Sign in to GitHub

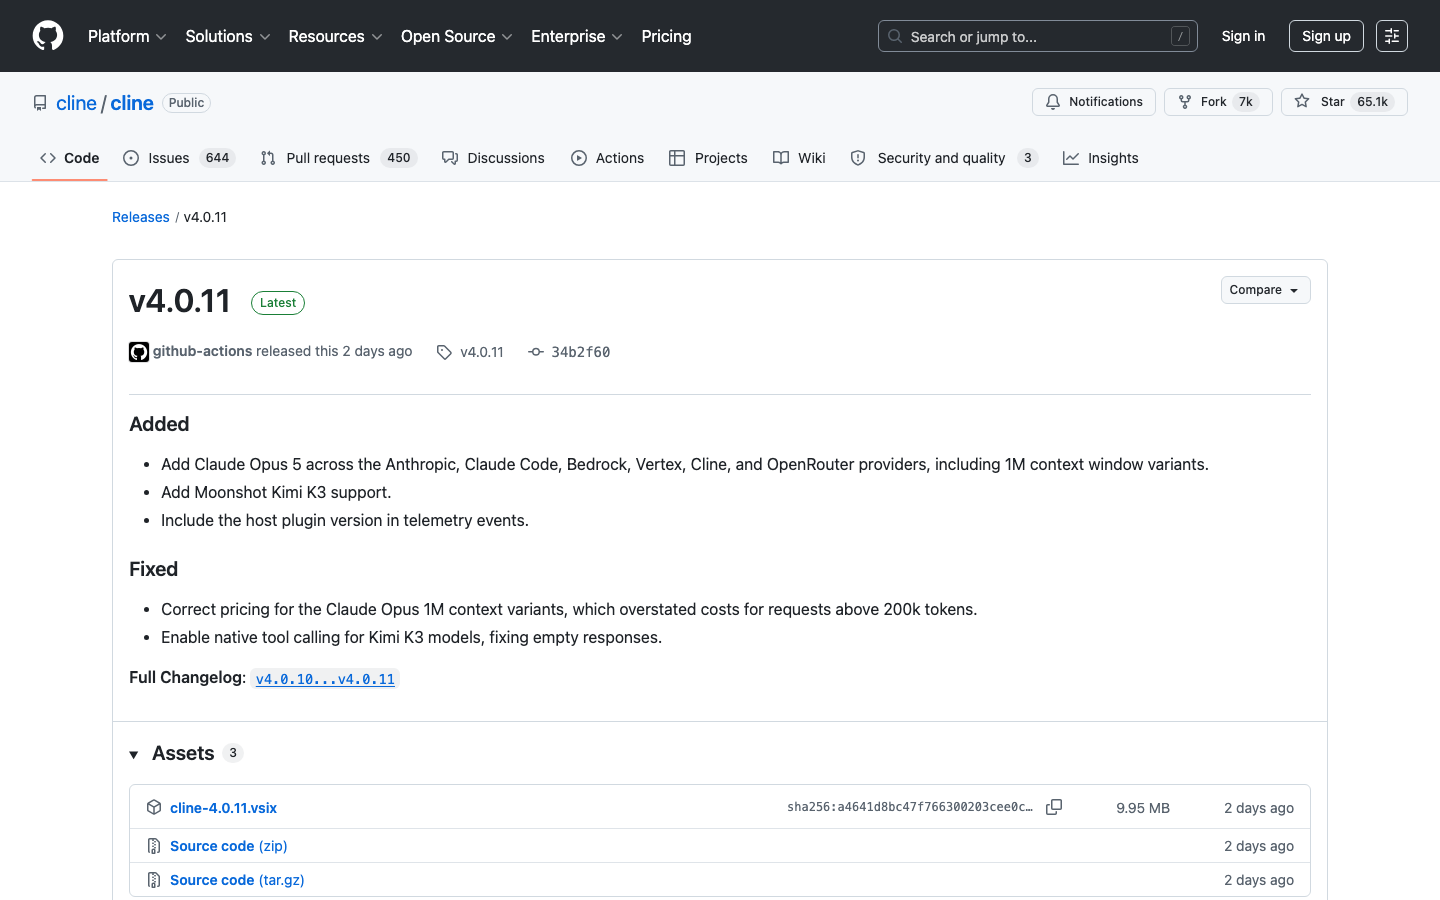[x=1243, y=36]
